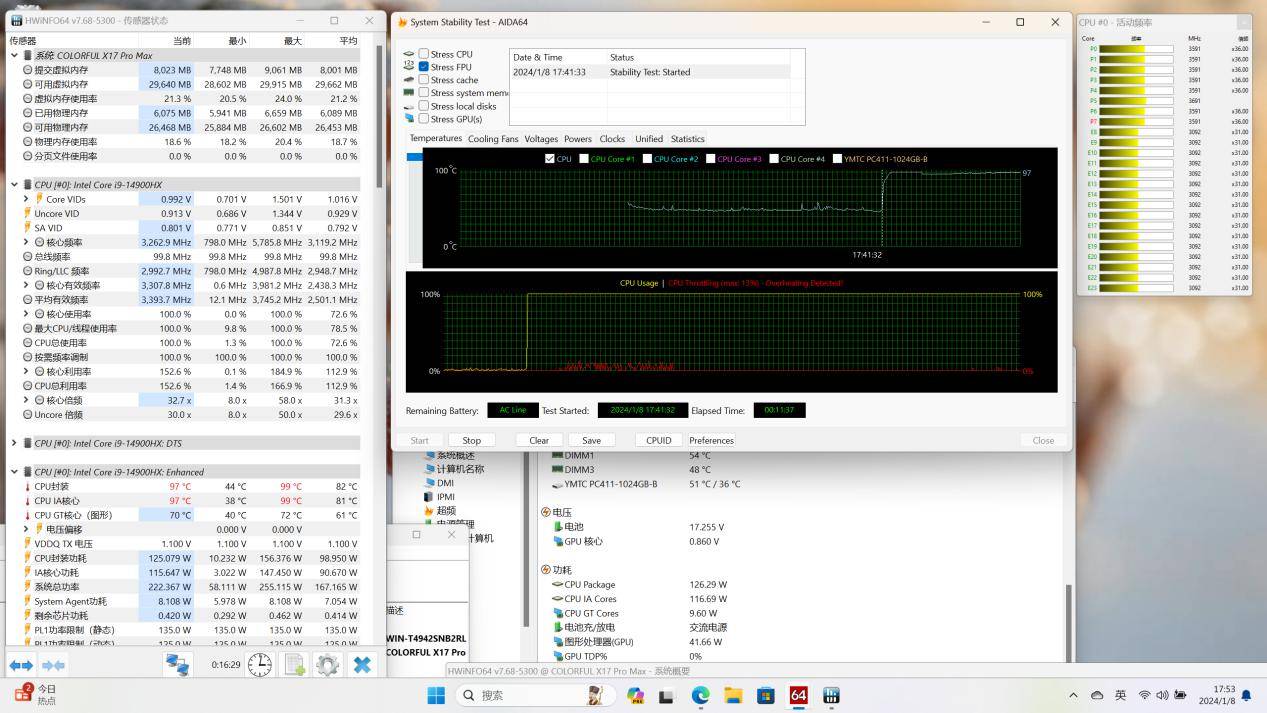This screenshot has width=1267, height=713.
Task: Uncheck Stress FPU checkbox
Action: pos(424,67)
